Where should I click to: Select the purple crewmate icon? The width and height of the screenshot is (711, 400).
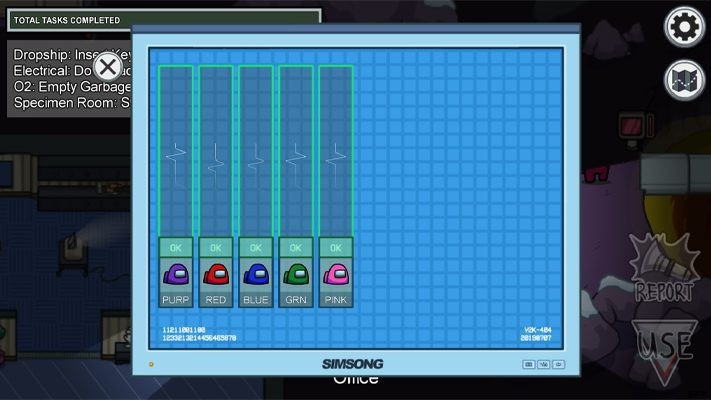(x=175, y=274)
